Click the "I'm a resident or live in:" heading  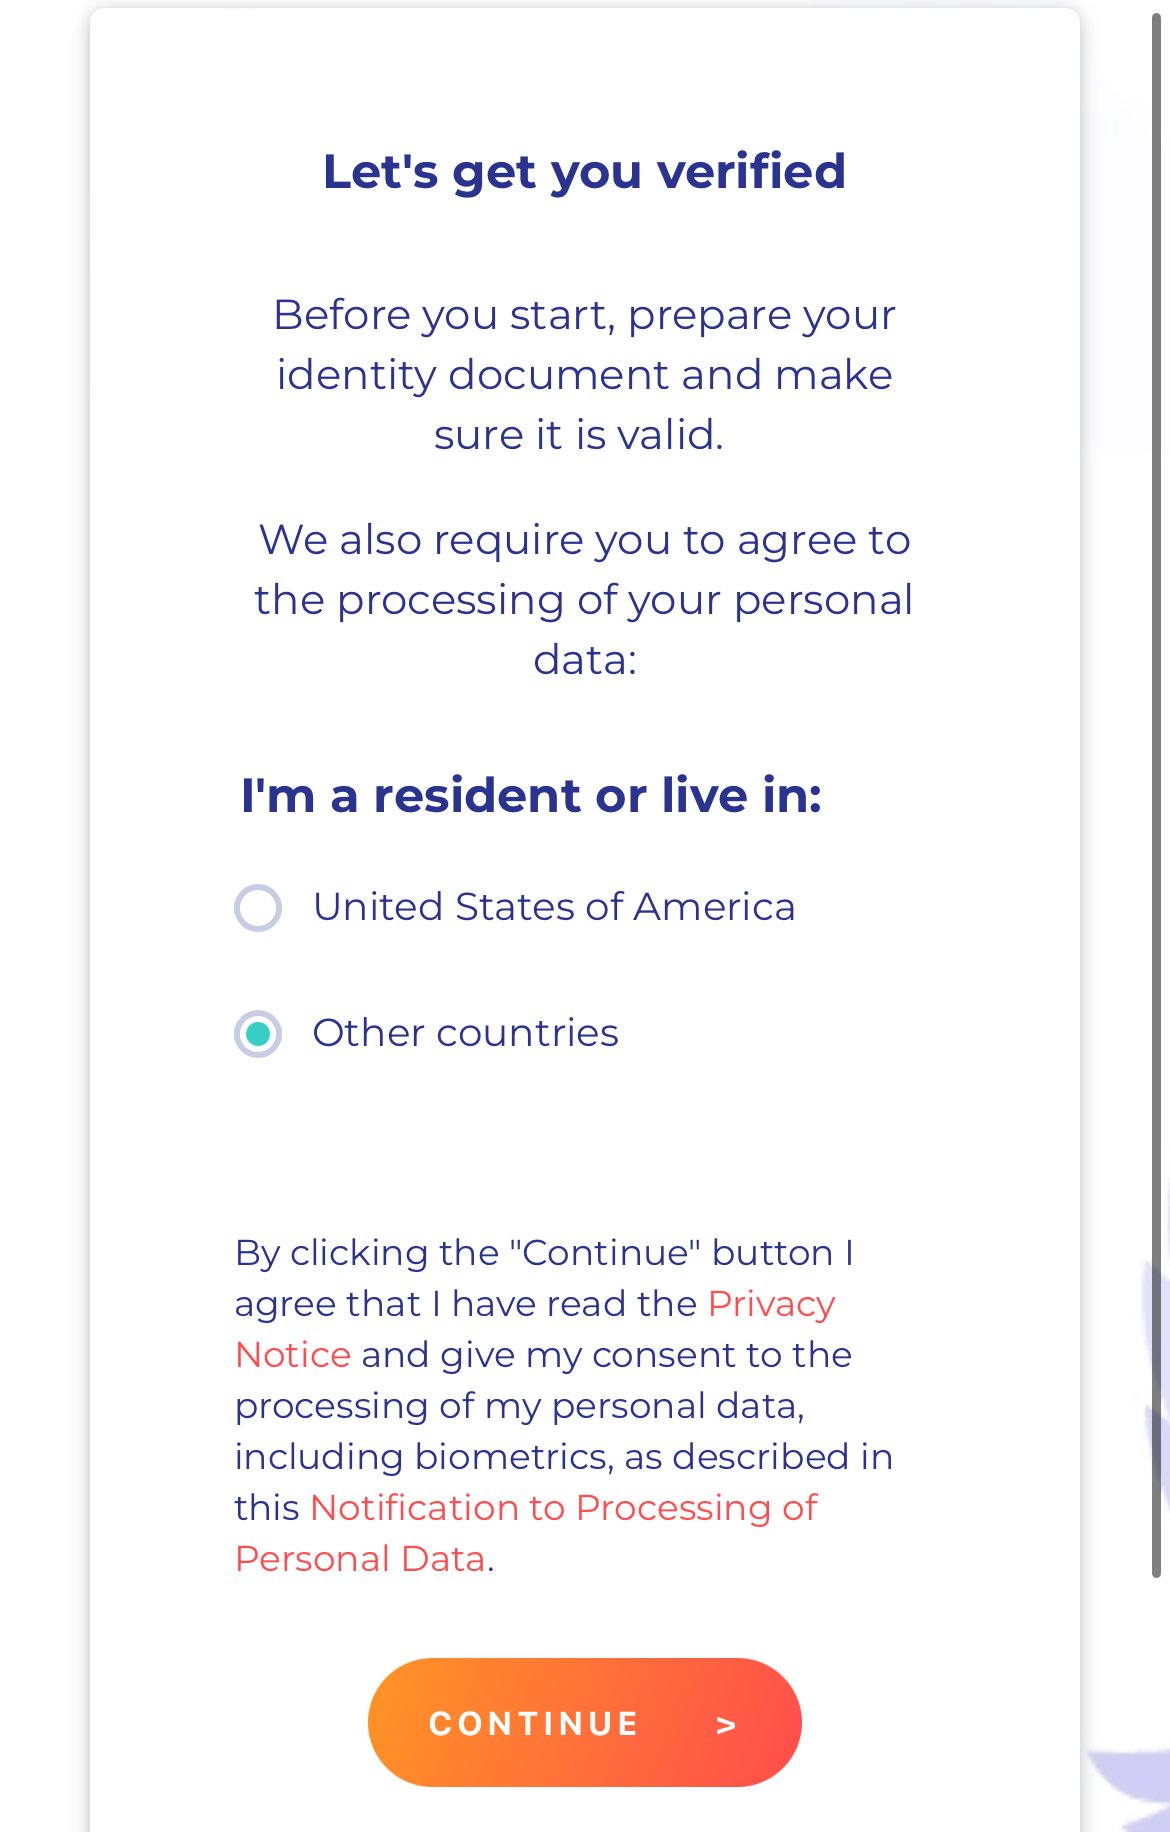[531, 796]
